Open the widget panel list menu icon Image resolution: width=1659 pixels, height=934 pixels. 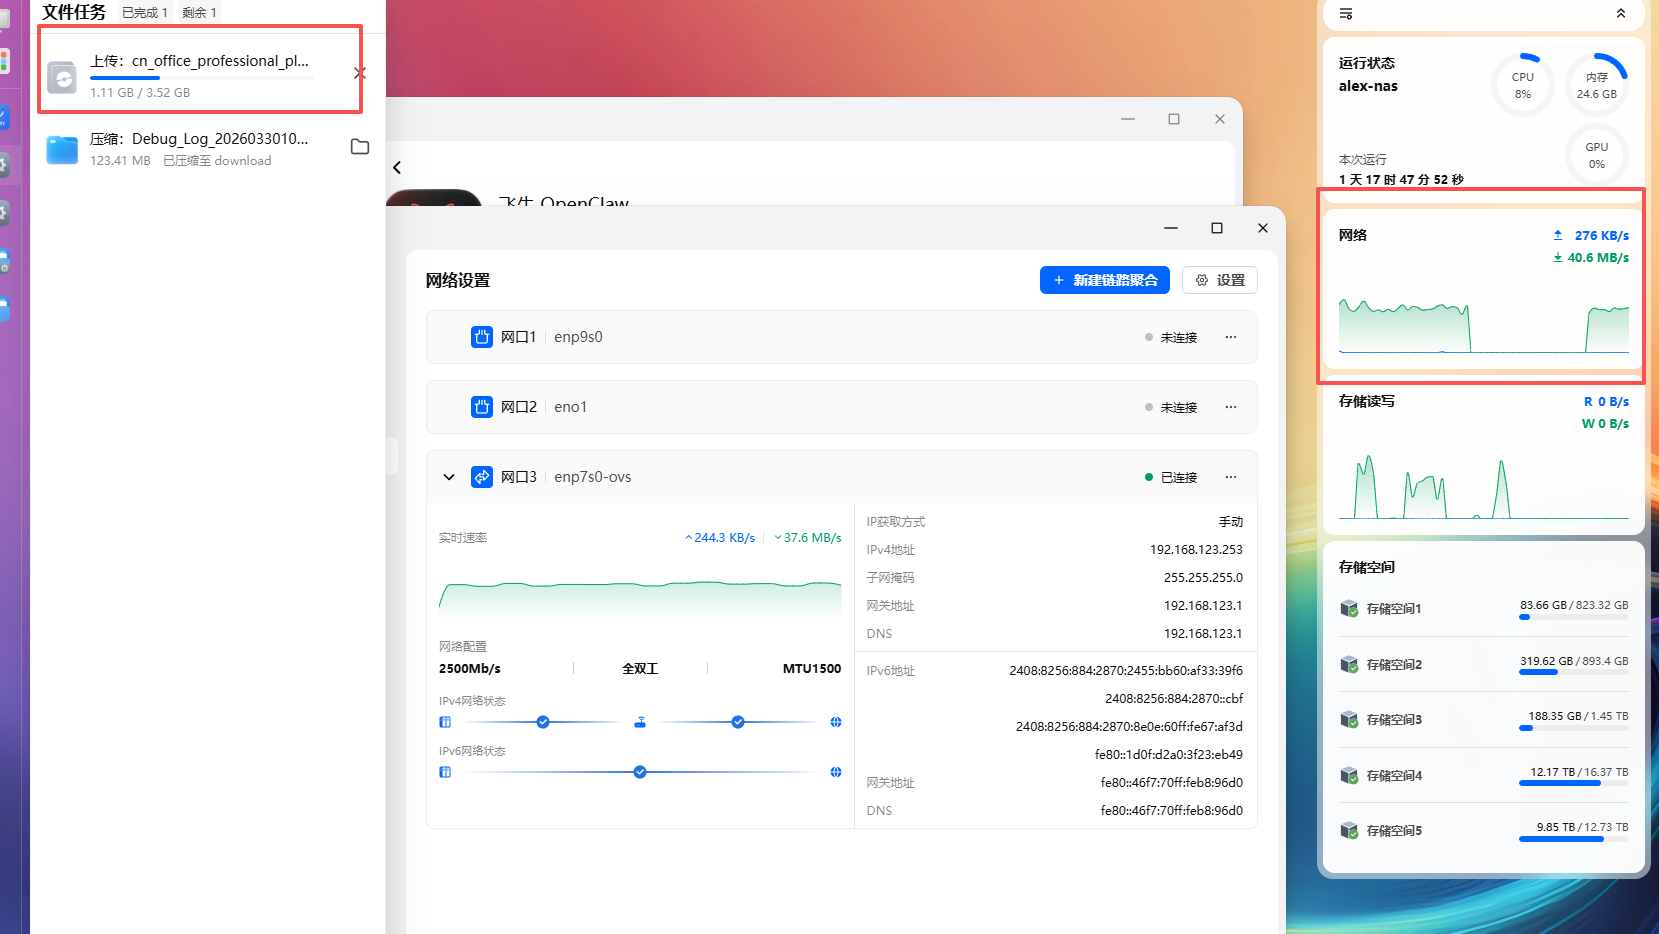pyautogui.click(x=1346, y=14)
